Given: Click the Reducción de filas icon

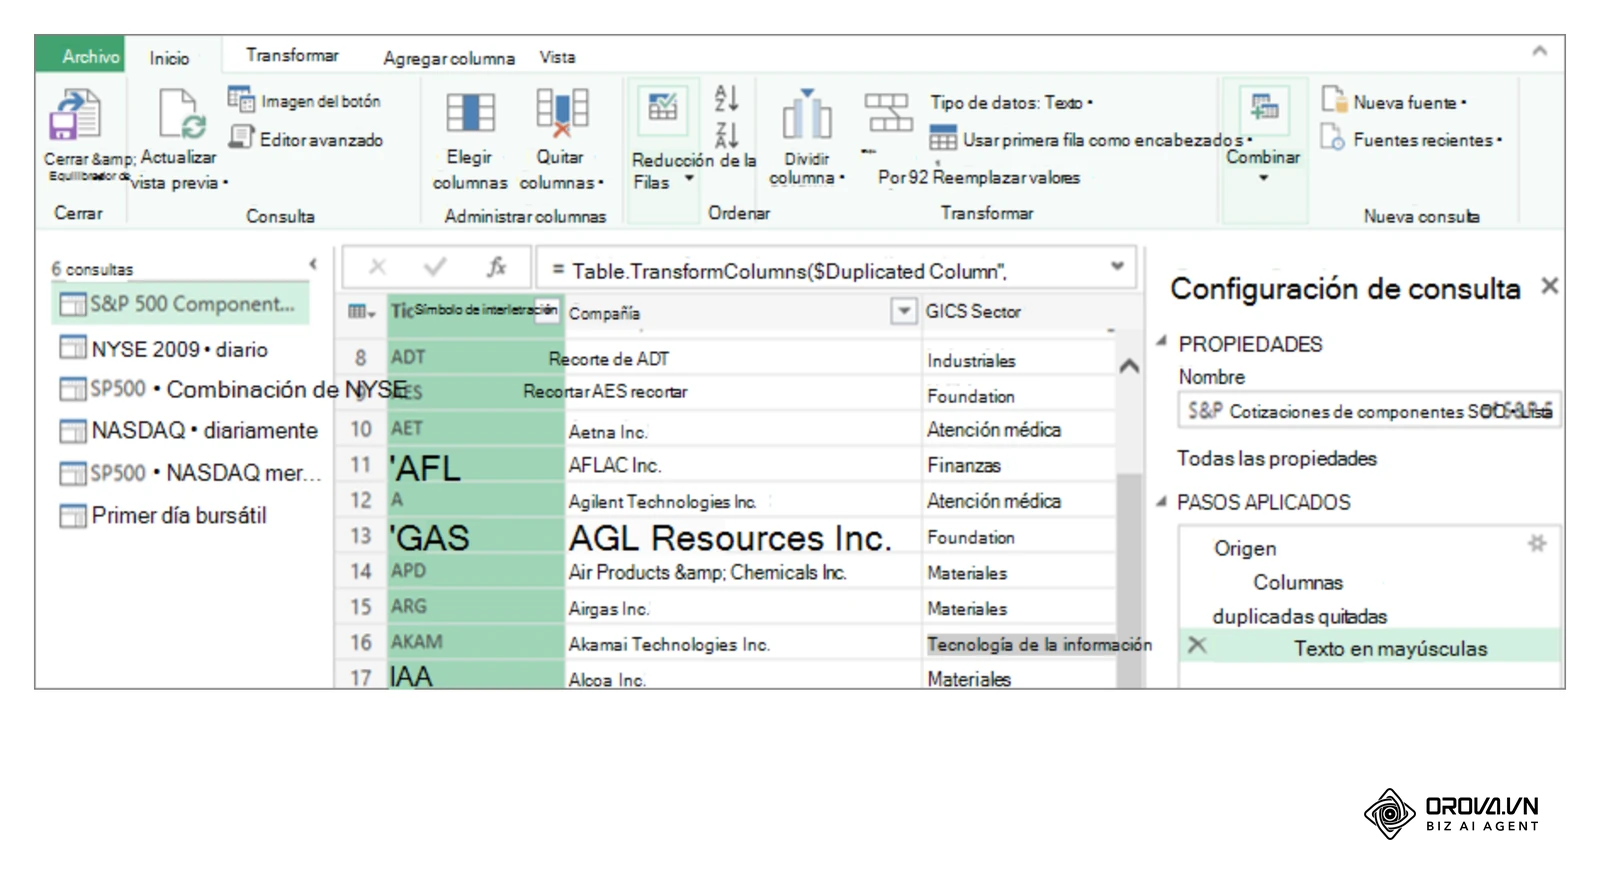Looking at the screenshot, I should point(662,108).
